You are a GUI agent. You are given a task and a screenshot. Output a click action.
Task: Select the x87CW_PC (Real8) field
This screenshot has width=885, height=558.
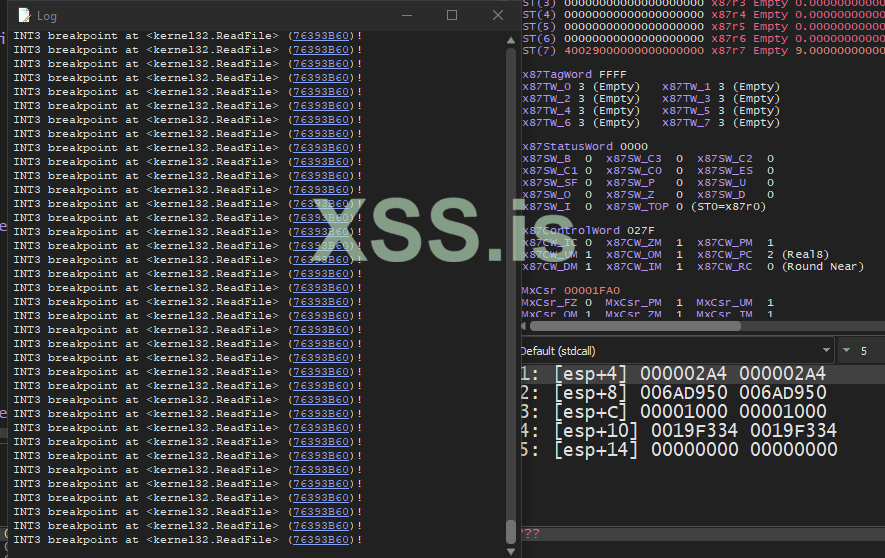pyautogui.click(x=763, y=254)
